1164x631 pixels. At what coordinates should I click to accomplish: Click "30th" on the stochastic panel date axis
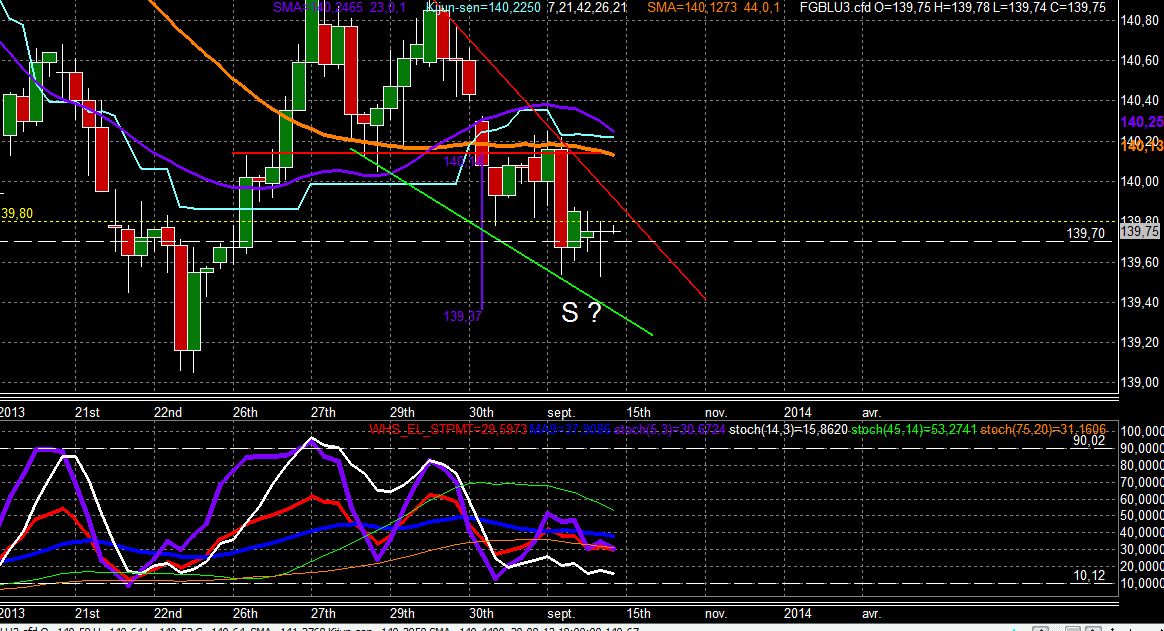[480, 614]
